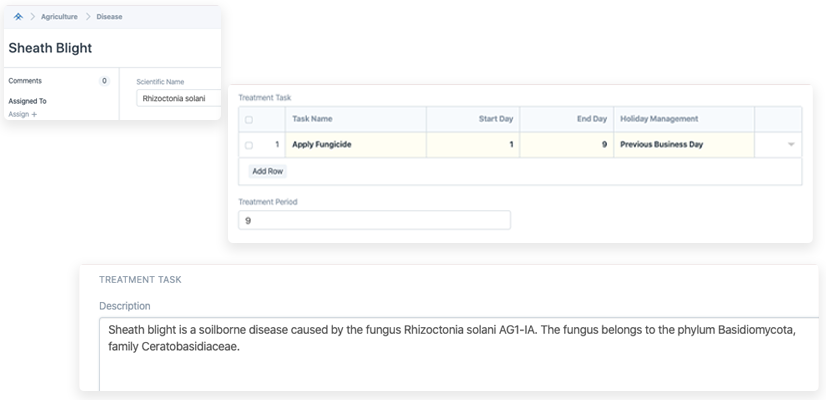The width and height of the screenshot is (826, 400).
Task: Click the Assign plus link
Action: [x=22, y=115]
